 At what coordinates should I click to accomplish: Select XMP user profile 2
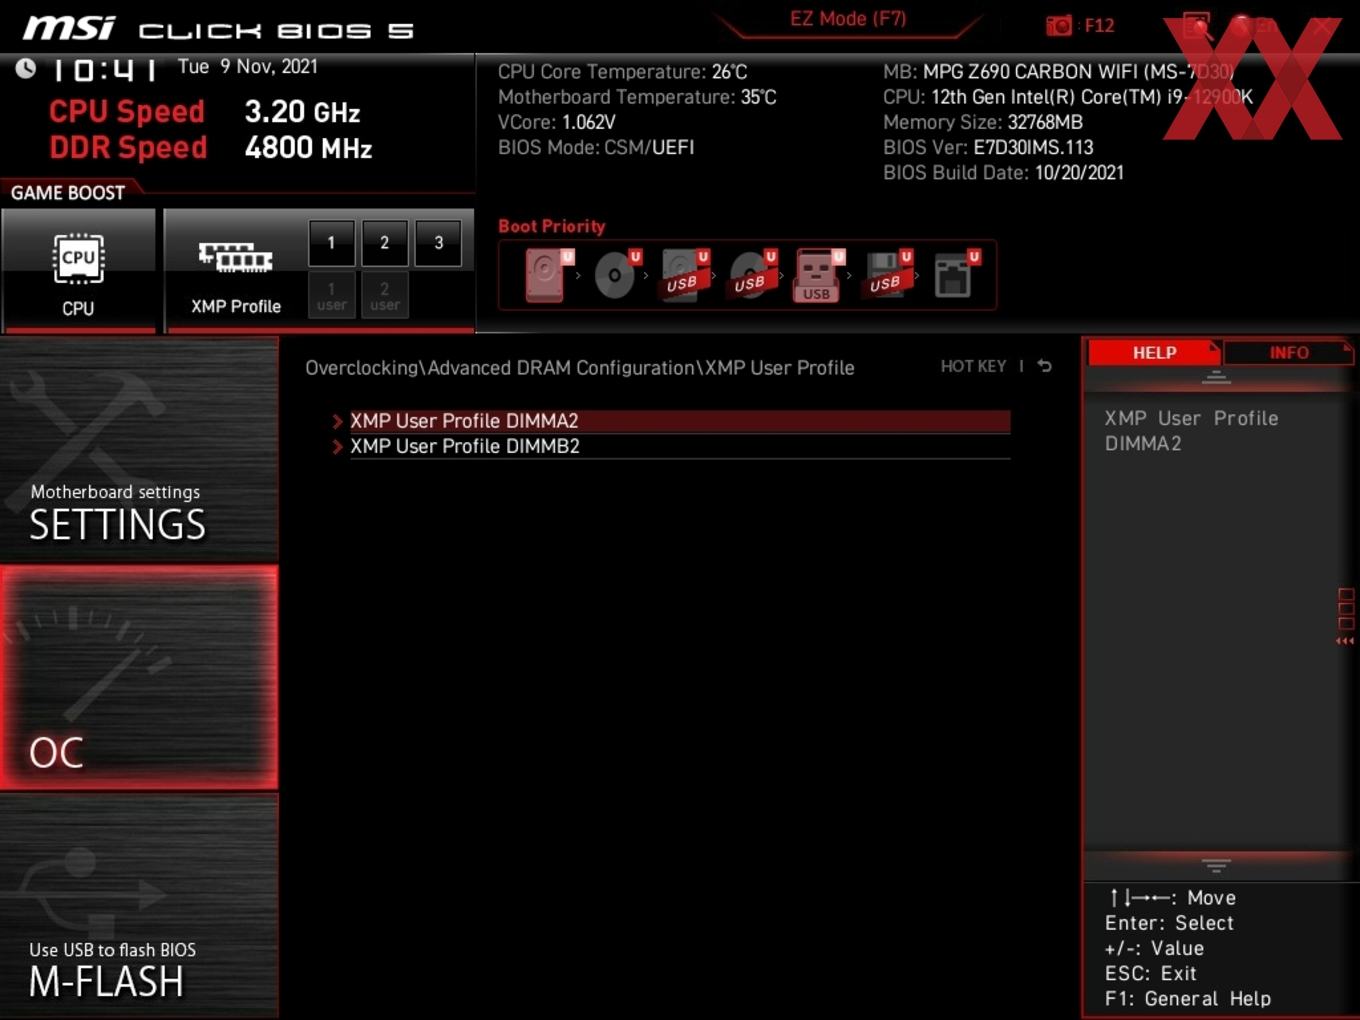[x=384, y=296]
